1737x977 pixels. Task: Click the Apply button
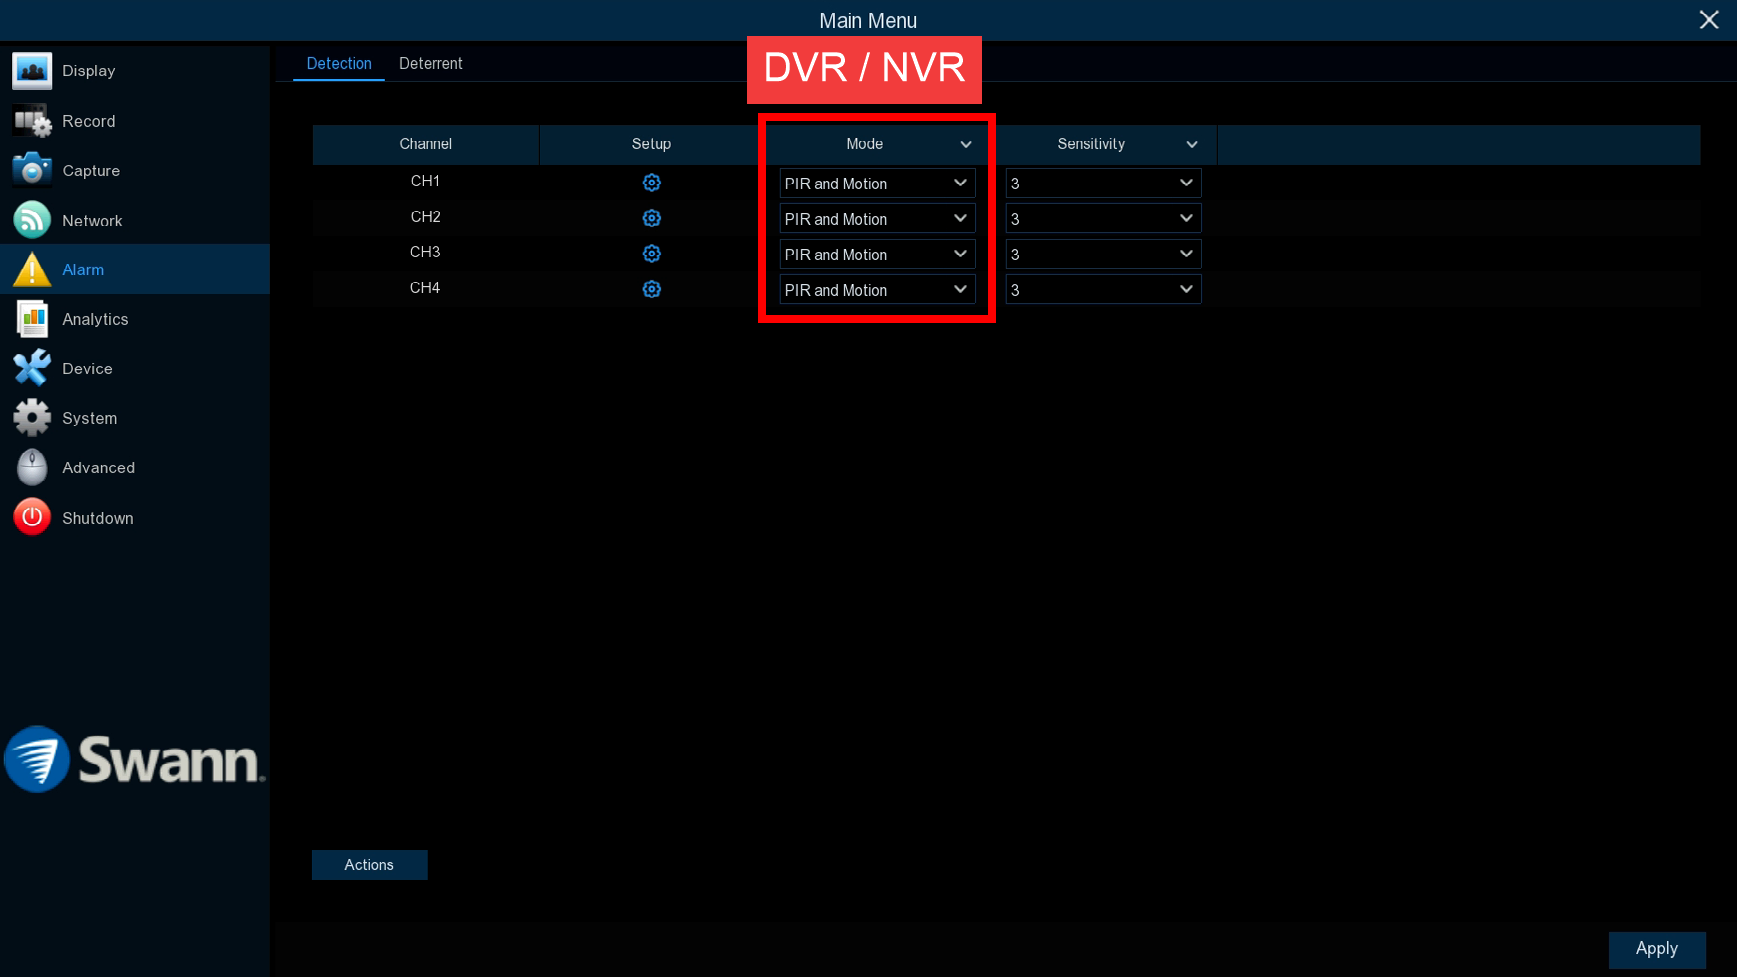point(1656,949)
